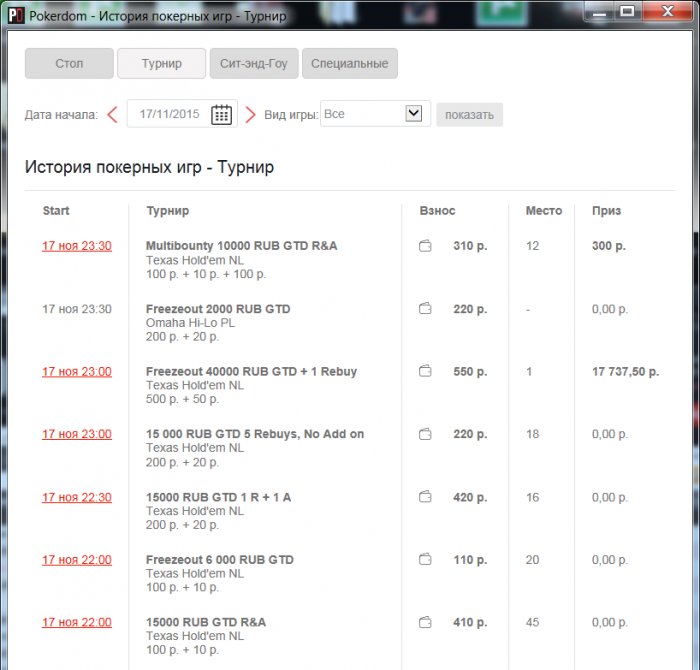Click place value 45

tap(533, 622)
